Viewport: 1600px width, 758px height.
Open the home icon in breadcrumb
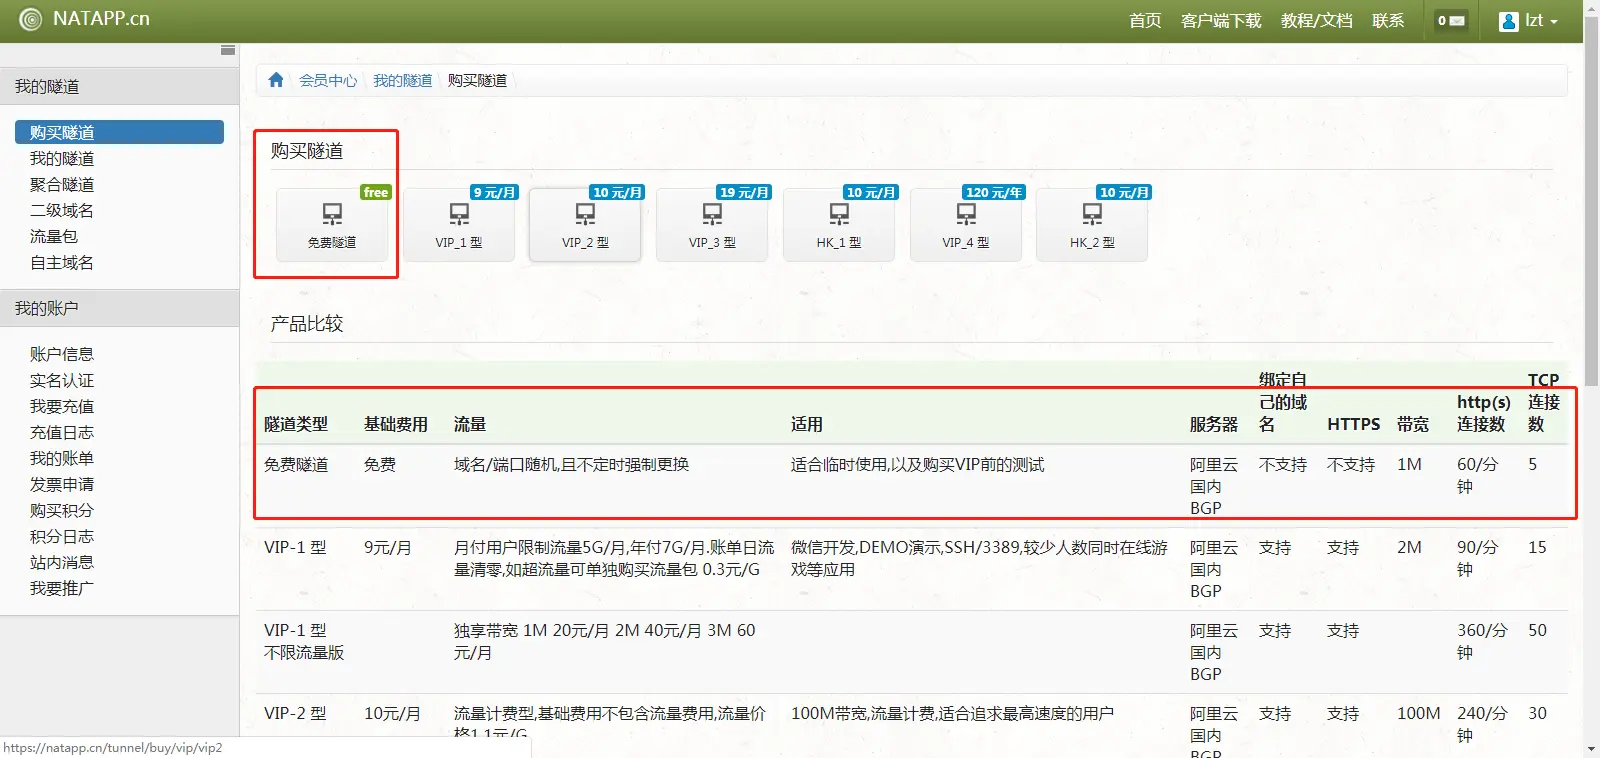click(276, 80)
